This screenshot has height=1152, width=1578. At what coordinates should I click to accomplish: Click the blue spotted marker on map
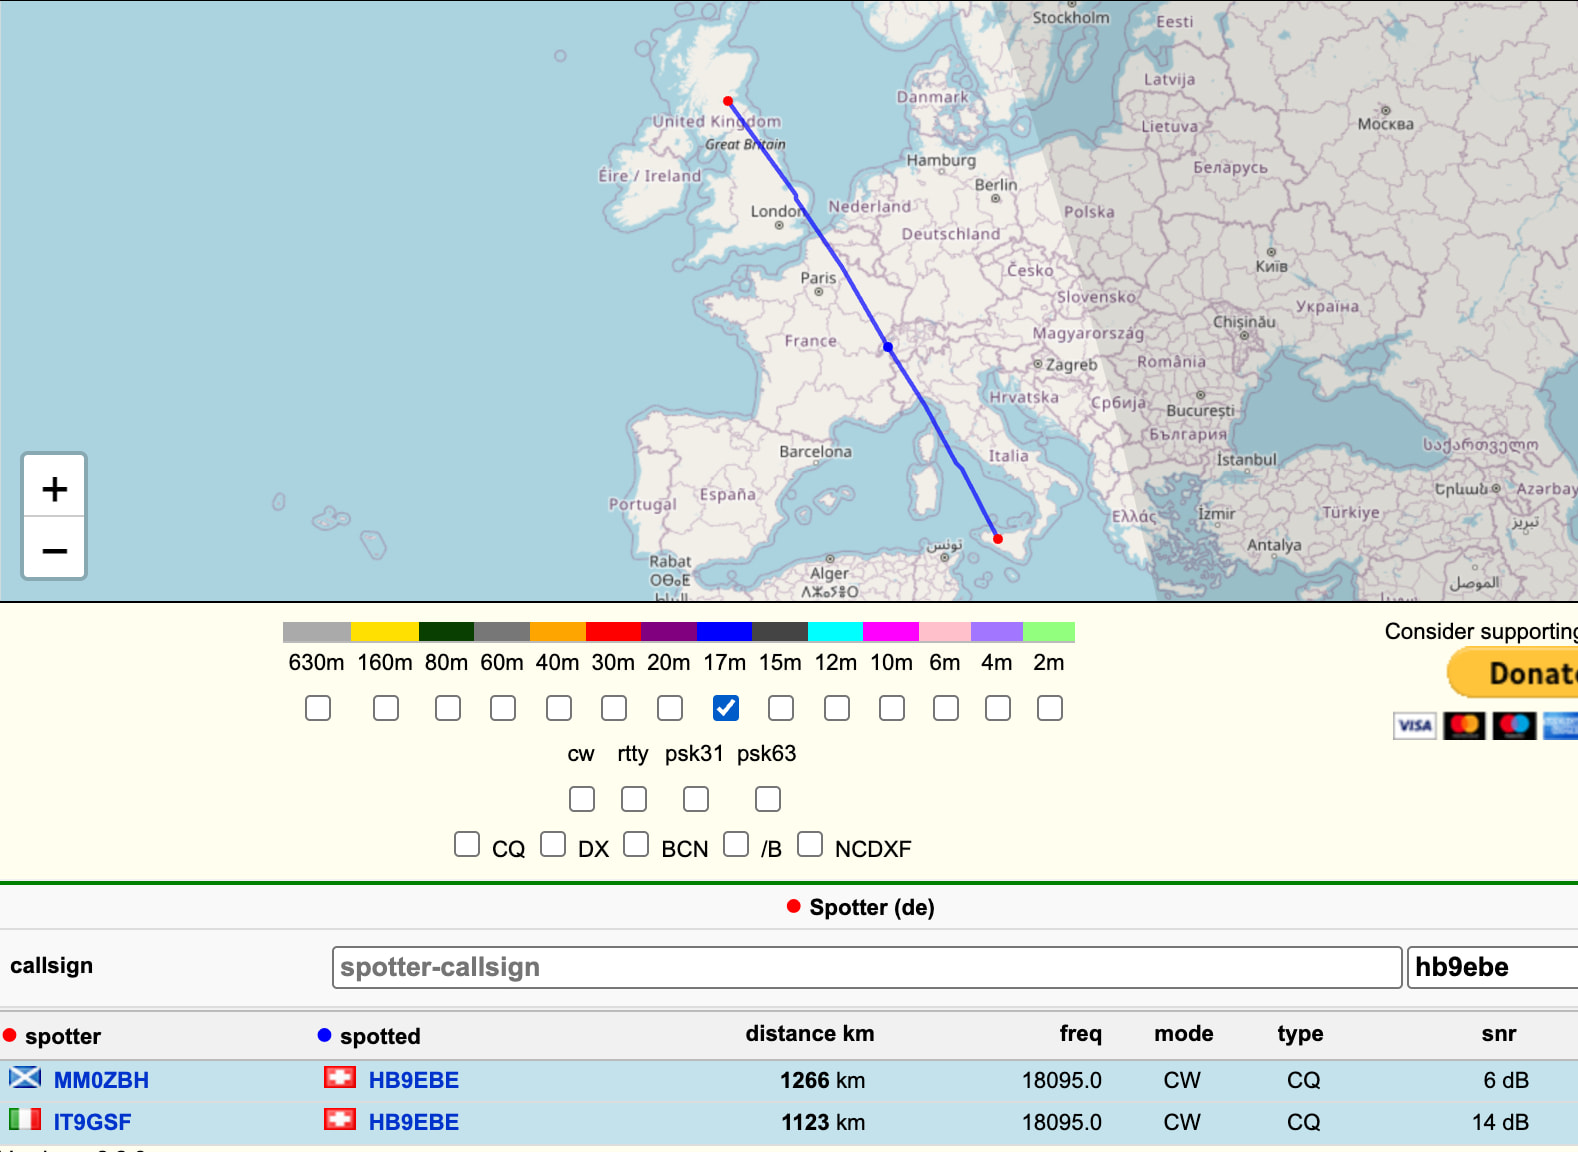(888, 347)
